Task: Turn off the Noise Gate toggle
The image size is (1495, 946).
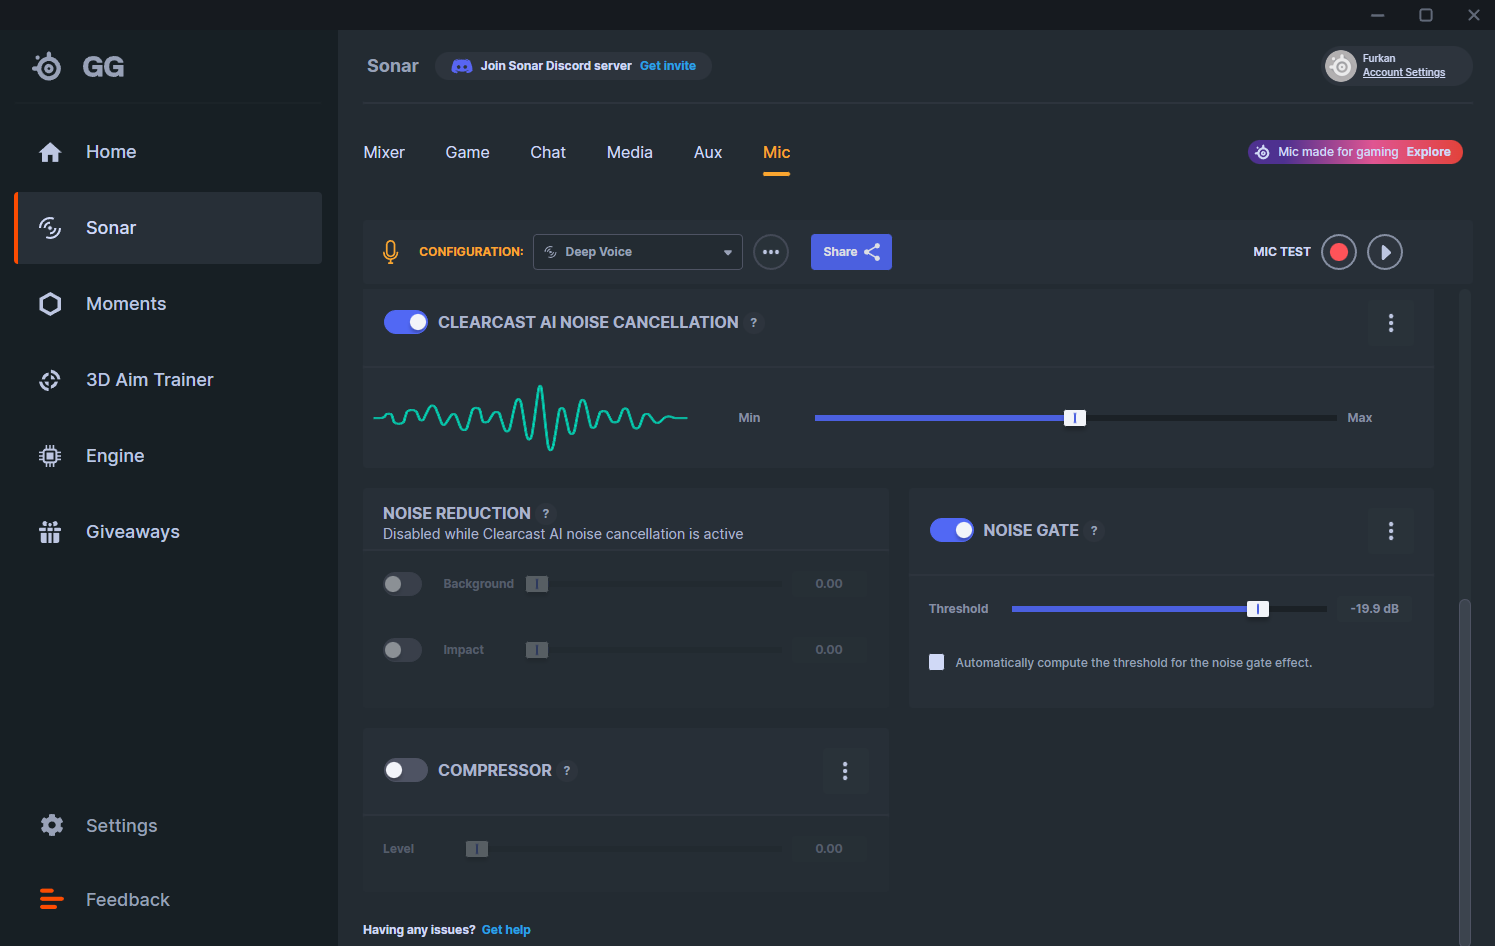Action: 952,530
